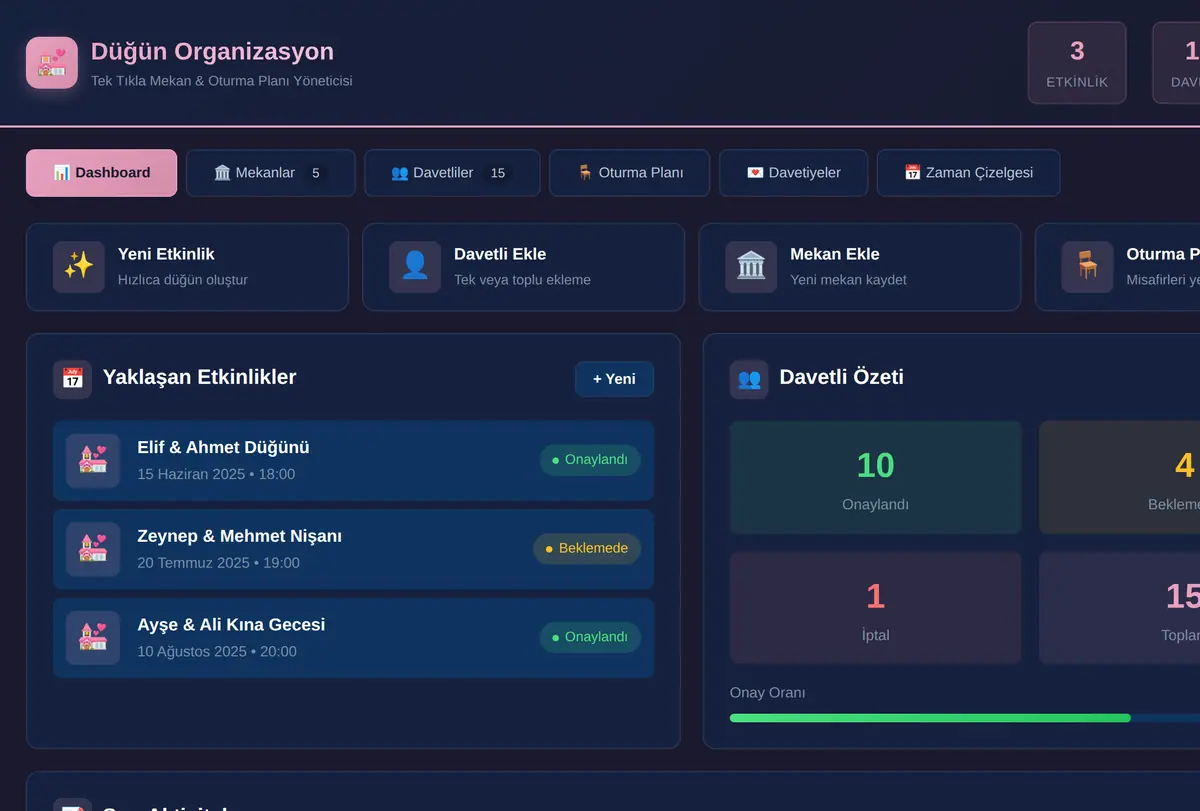Image resolution: width=1200 pixels, height=811 pixels.
Task: Select the 1 İptal summary card
Action: point(876,608)
